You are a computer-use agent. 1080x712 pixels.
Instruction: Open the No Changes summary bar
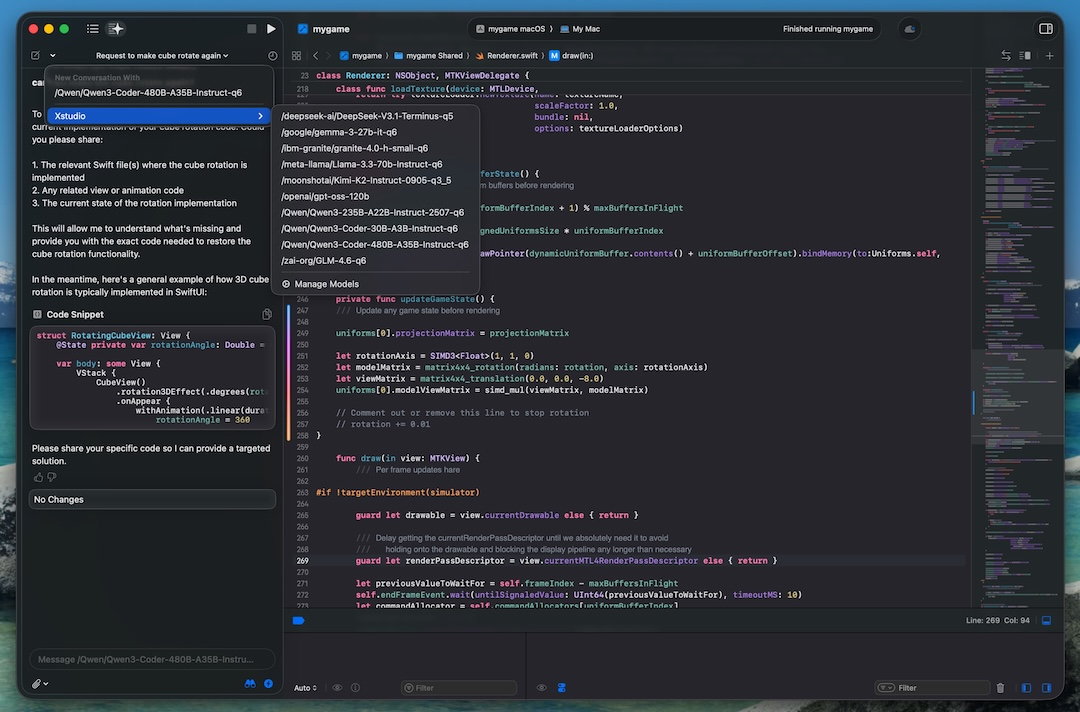pos(152,499)
